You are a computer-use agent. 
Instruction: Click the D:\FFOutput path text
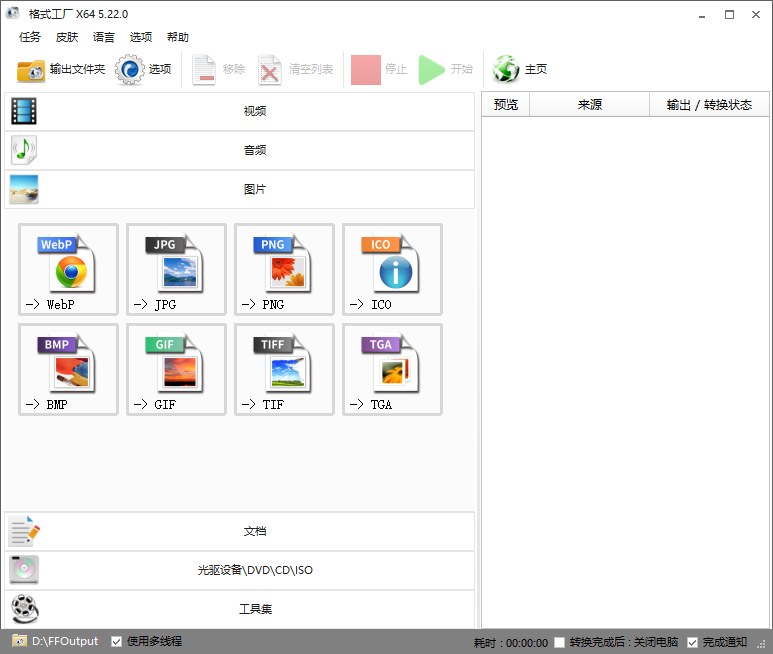[x=65, y=641]
